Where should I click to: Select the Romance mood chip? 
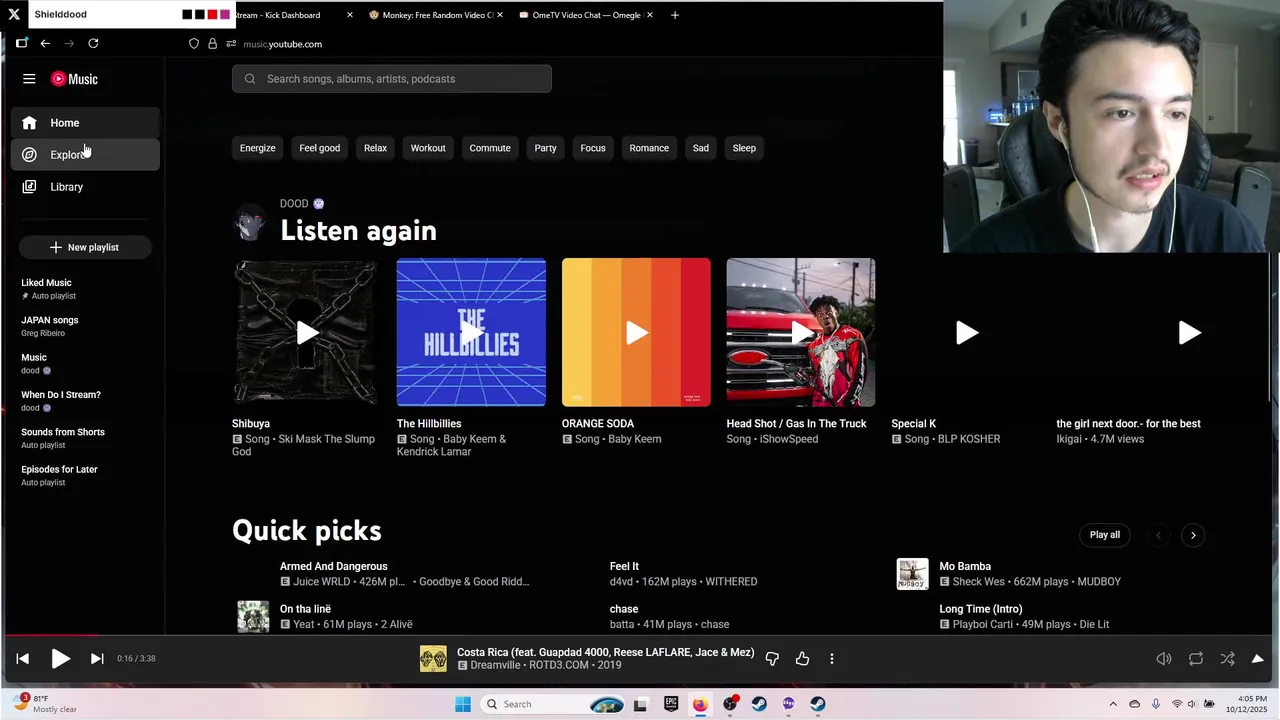click(649, 148)
